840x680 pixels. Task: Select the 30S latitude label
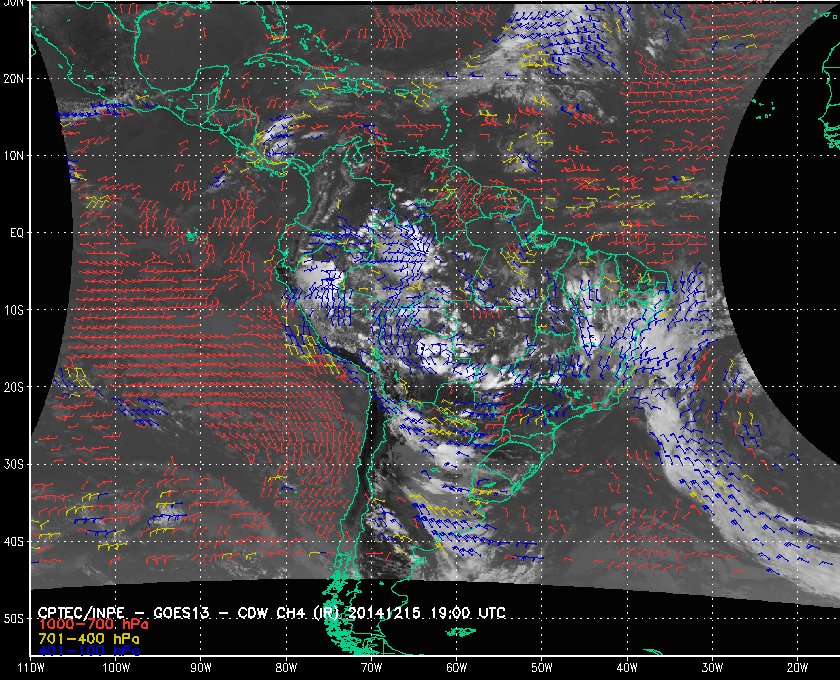13,464
